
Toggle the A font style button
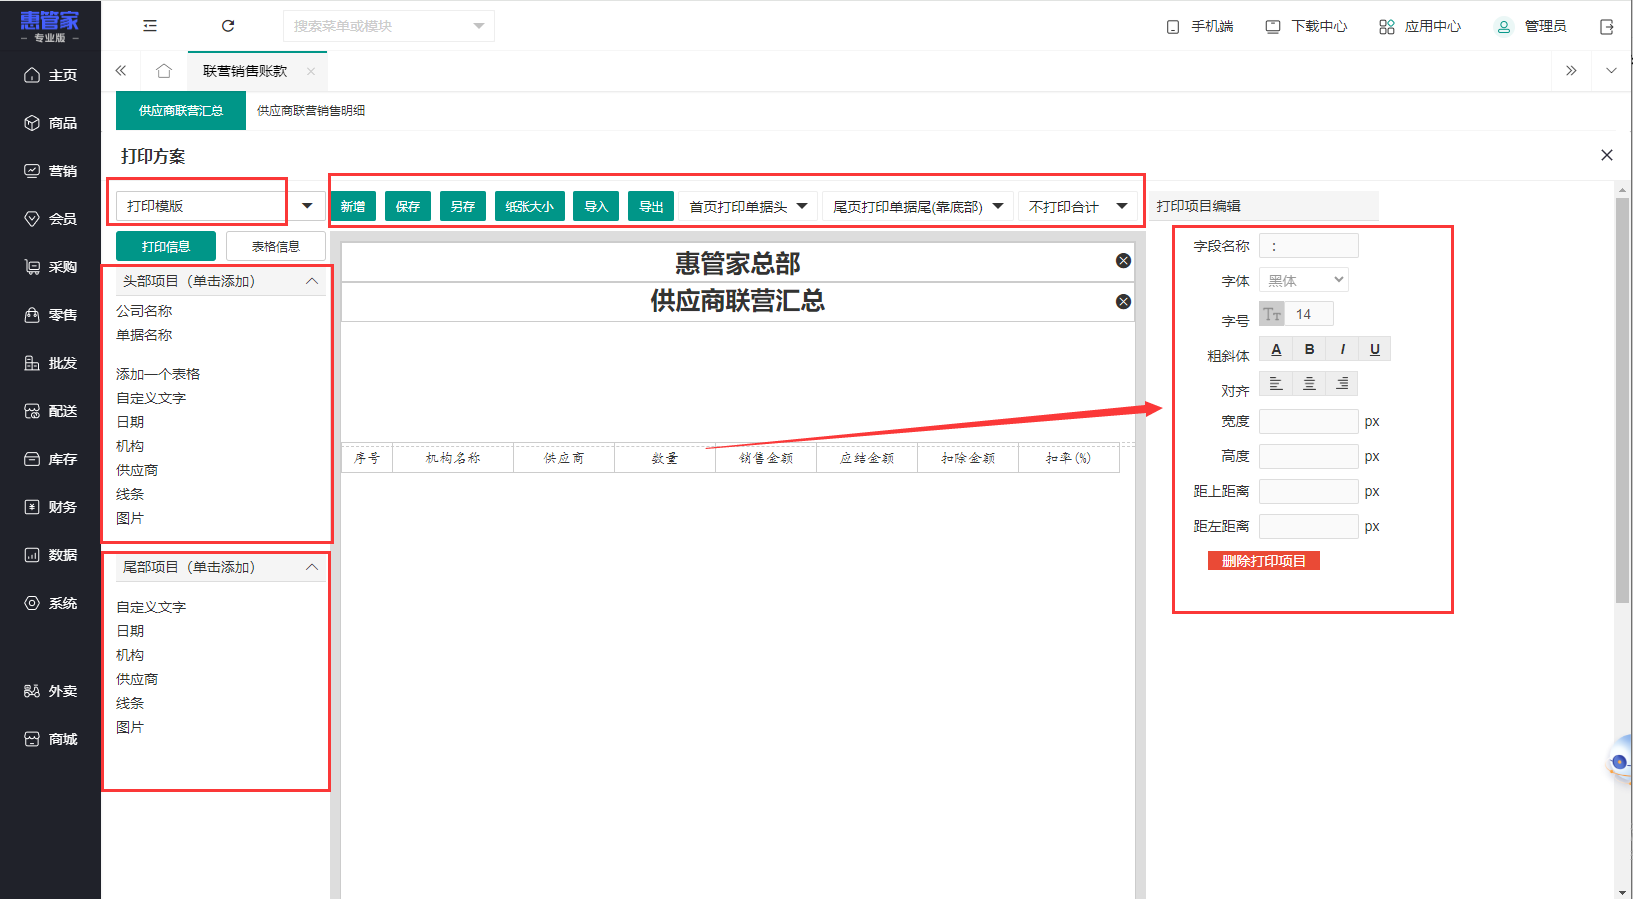(1276, 349)
